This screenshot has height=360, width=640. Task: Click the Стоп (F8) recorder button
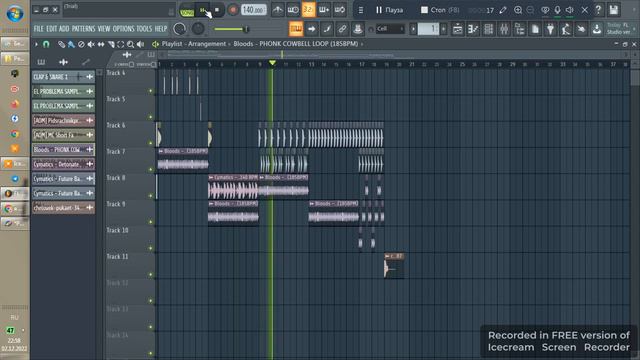[x=440, y=10]
